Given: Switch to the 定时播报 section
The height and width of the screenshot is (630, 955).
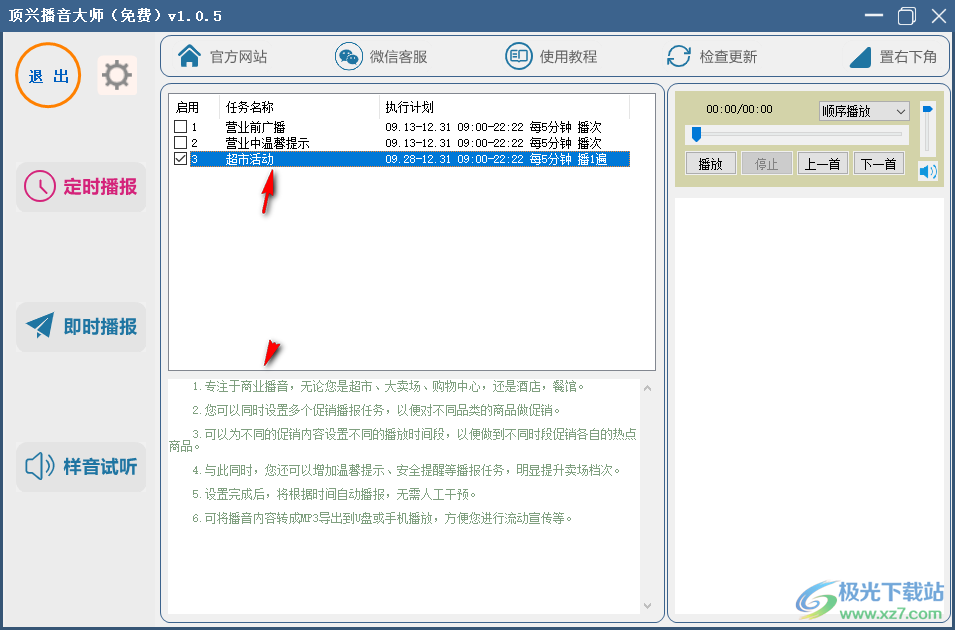Looking at the screenshot, I should [x=80, y=187].
